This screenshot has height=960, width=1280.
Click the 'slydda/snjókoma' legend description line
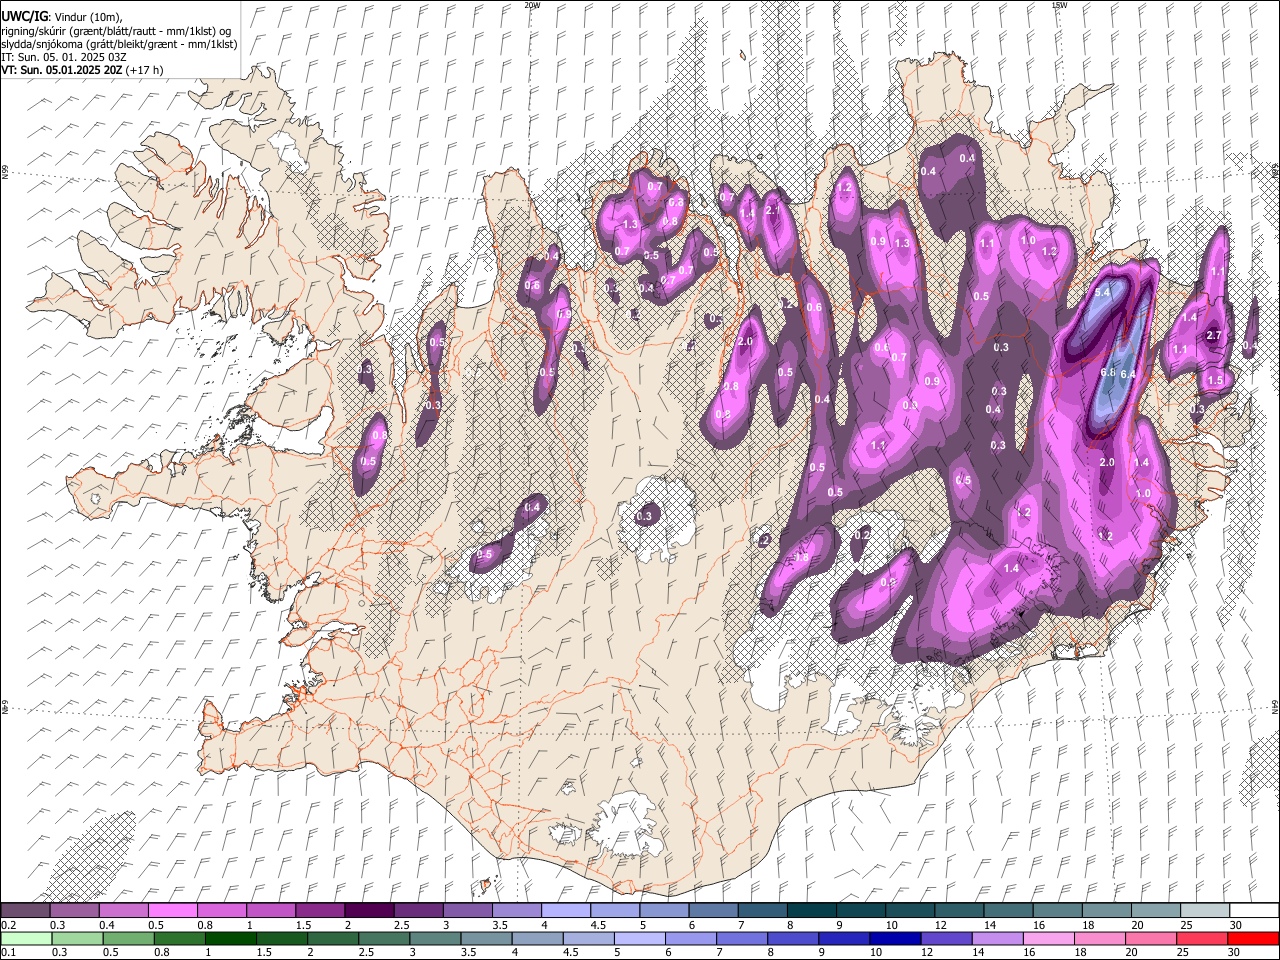point(119,44)
